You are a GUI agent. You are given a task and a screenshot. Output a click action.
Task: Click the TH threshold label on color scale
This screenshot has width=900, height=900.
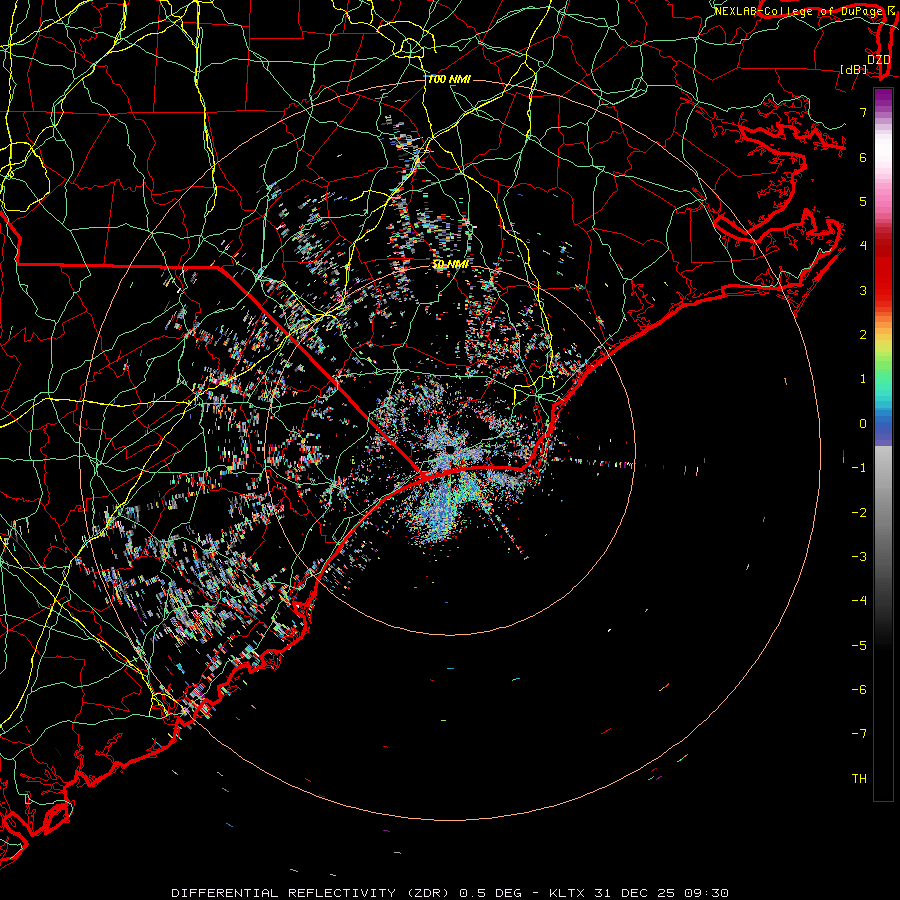(x=859, y=779)
